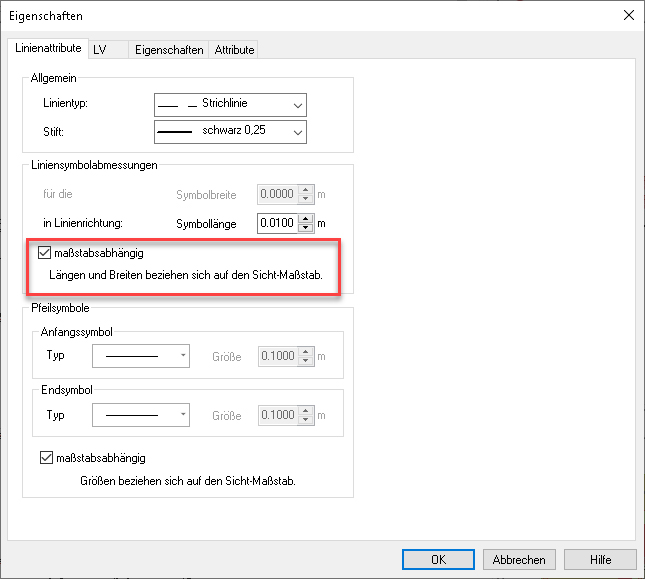645x579 pixels.
Task: Switch to the Linienattribute tab
Action: 48,49
